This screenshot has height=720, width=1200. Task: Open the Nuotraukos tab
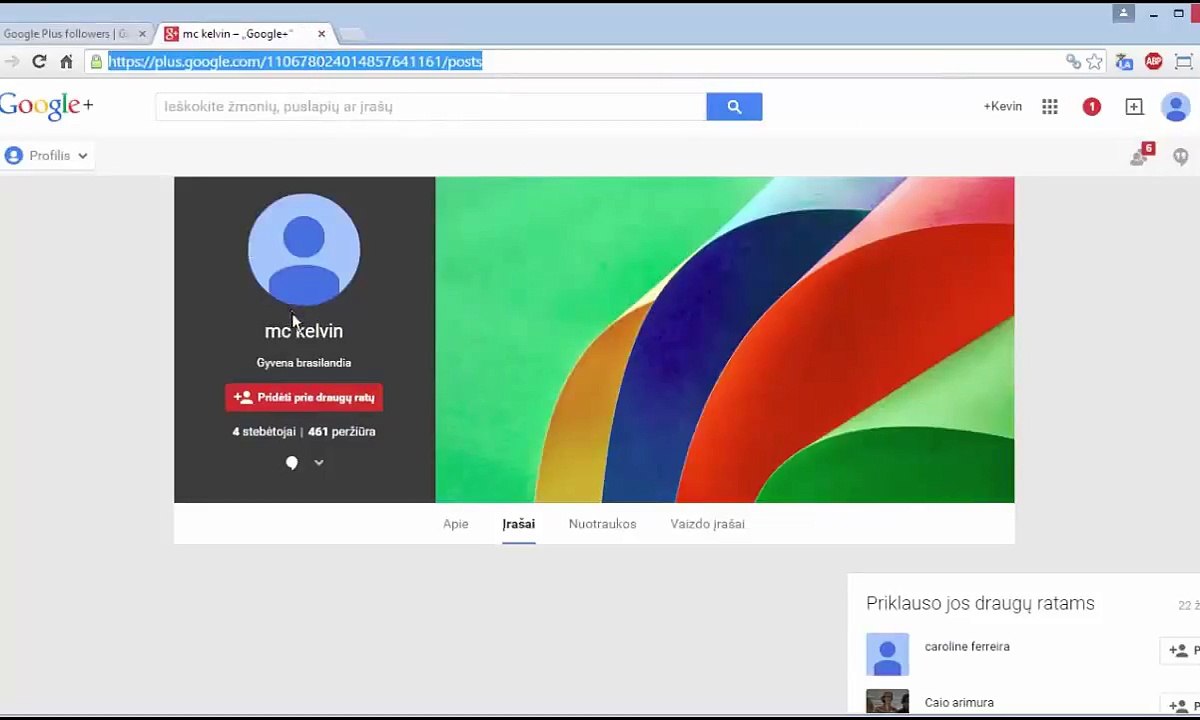click(x=602, y=524)
